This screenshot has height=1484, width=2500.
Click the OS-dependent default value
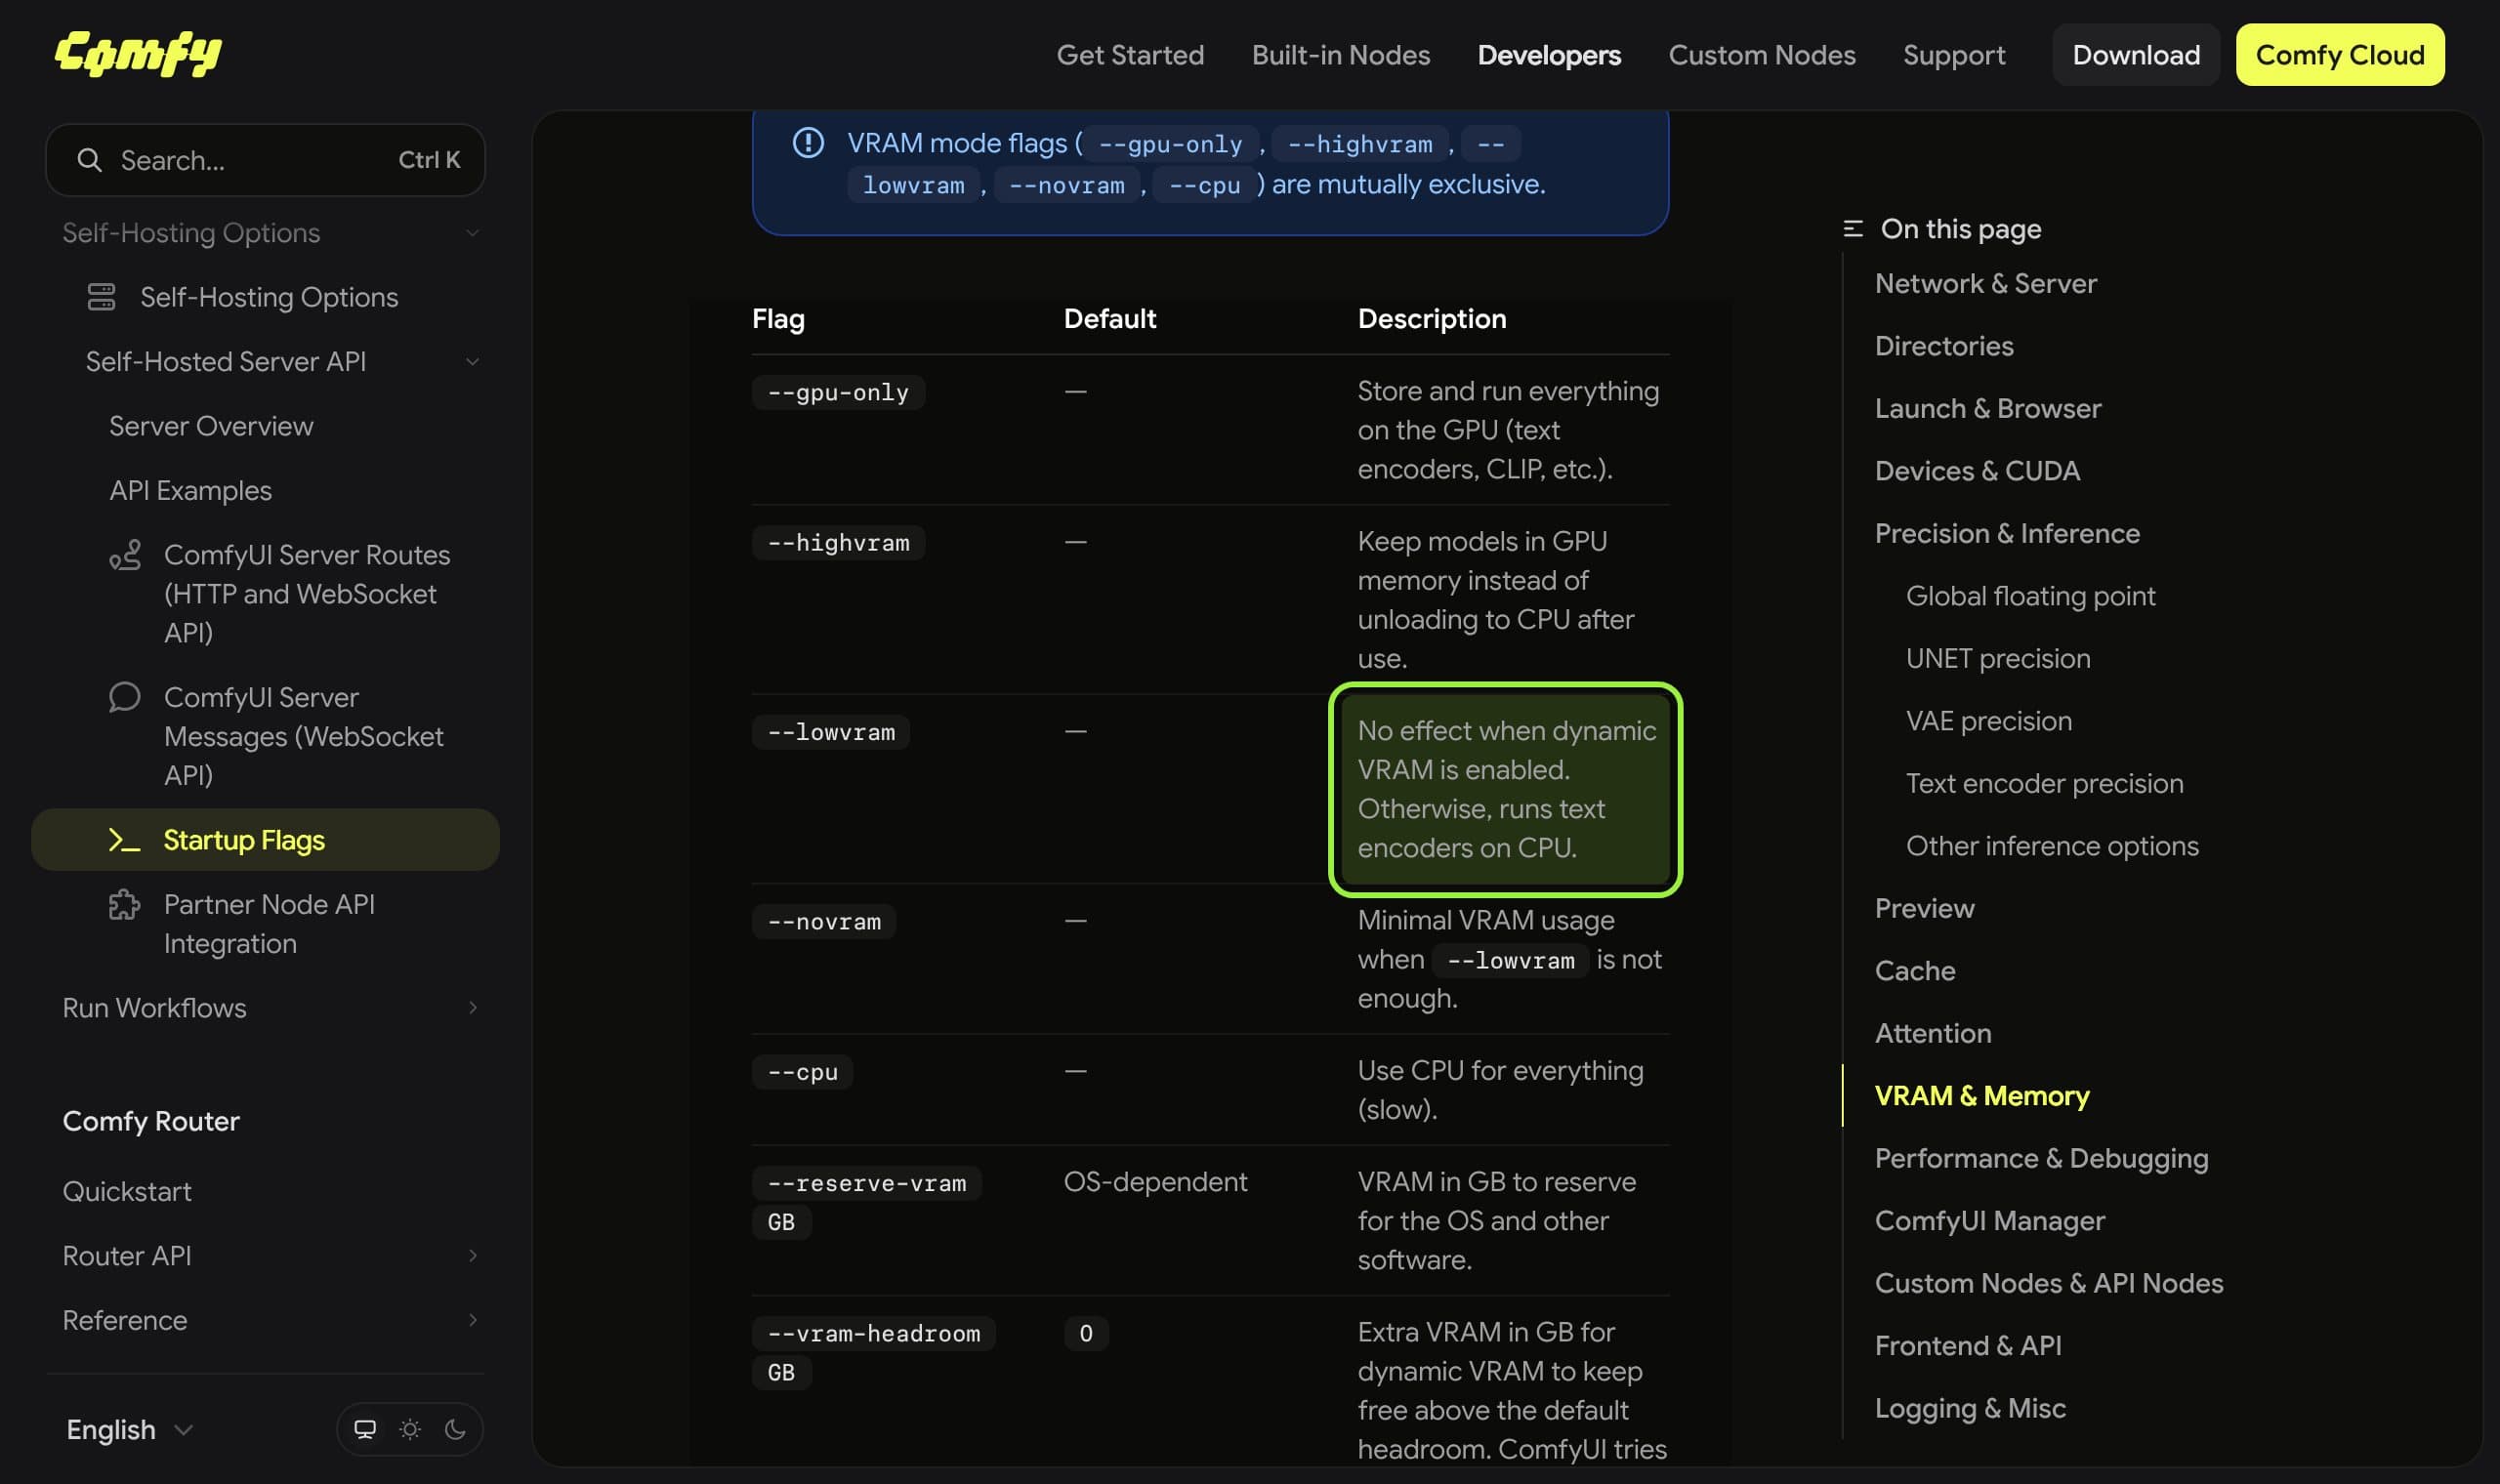(1155, 1182)
